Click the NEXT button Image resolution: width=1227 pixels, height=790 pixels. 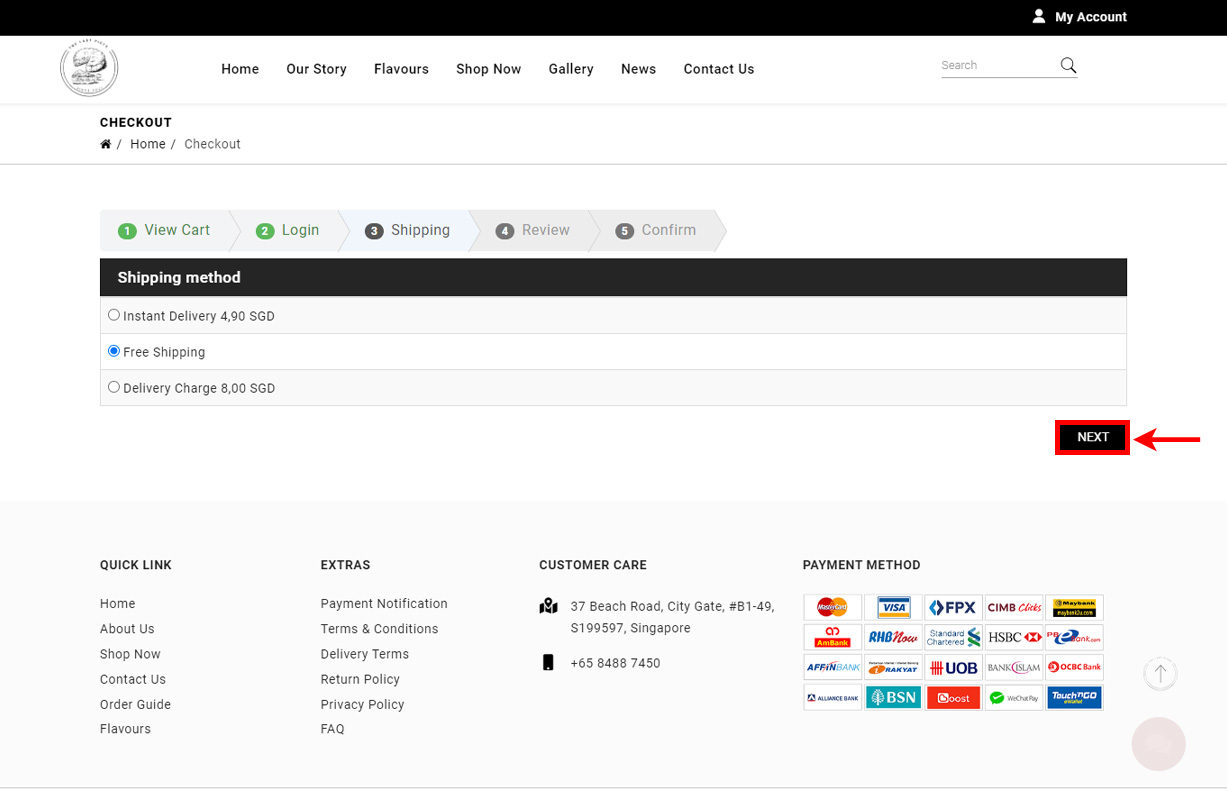coord(1092,437)
